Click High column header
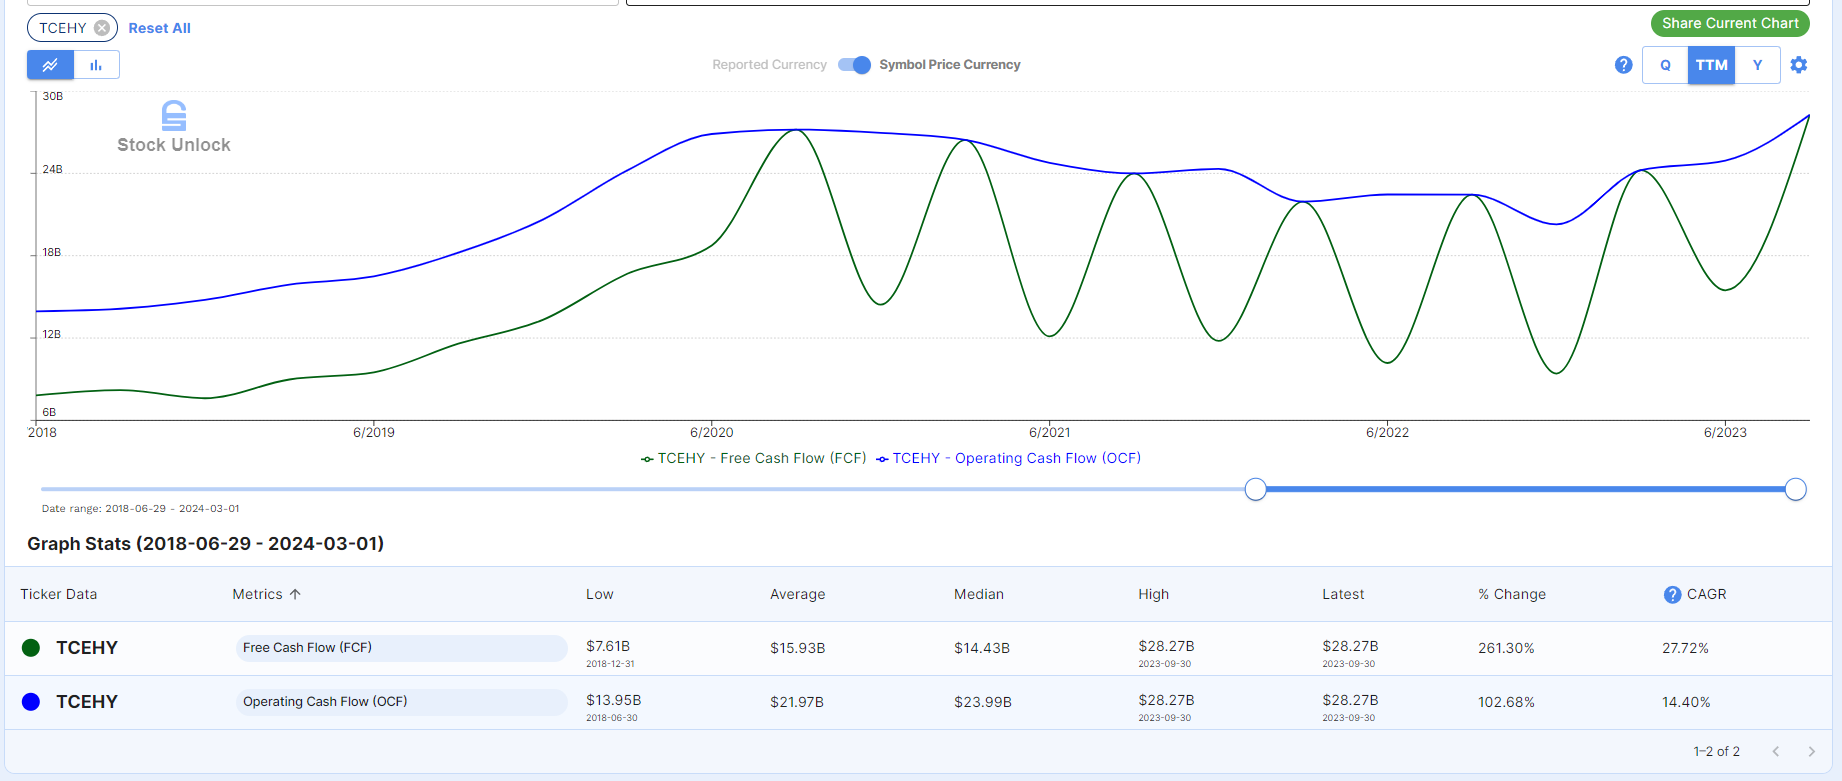 [x=1153, y=594]
